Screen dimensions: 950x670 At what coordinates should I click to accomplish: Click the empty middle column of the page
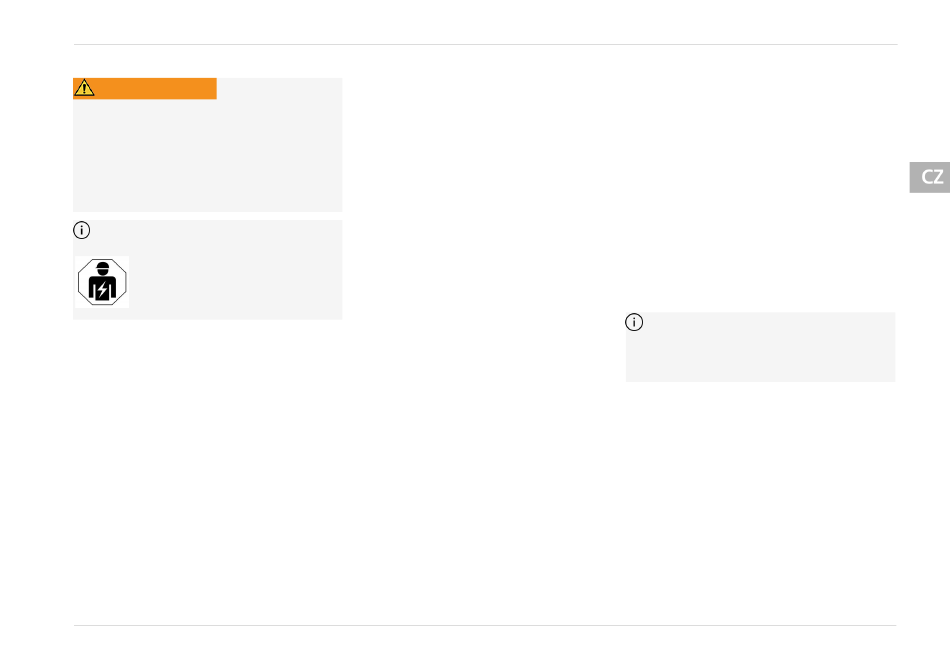click(x=485, y=333)
